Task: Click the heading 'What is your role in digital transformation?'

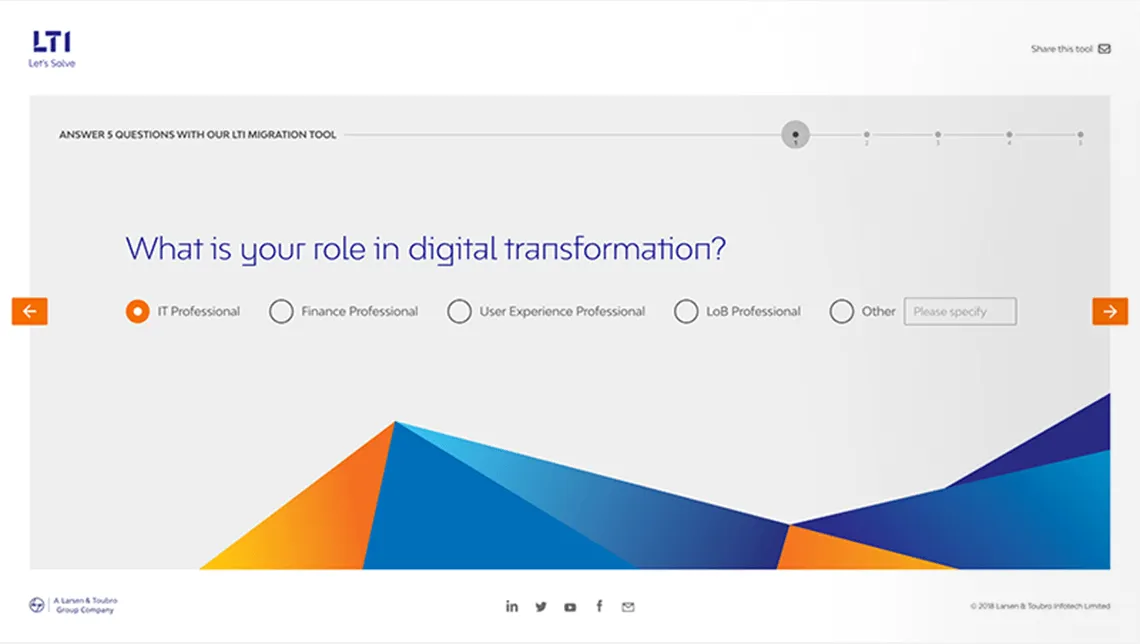Action: 425,249
